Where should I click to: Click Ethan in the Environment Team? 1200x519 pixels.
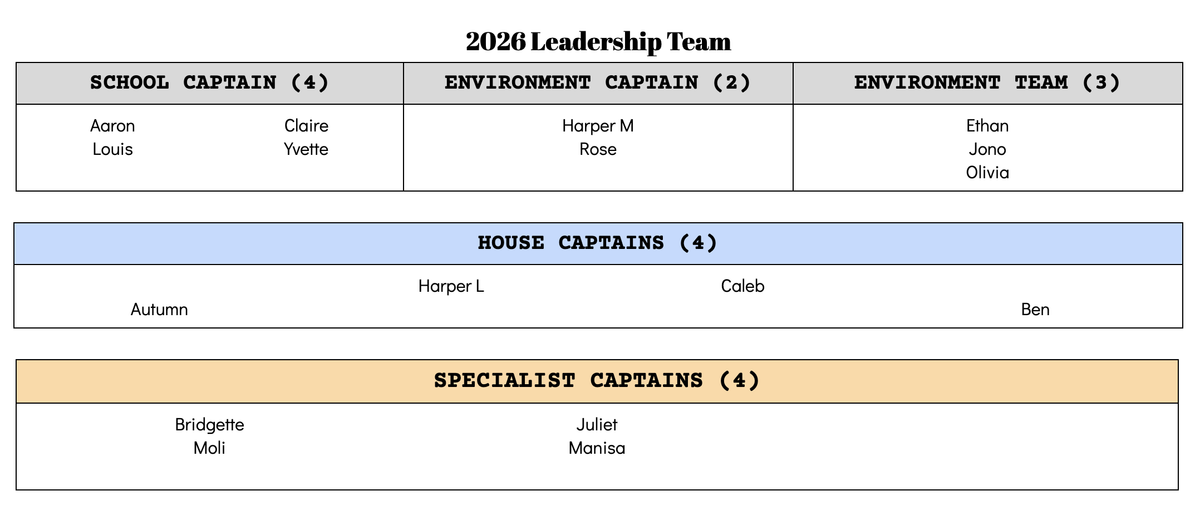click(x=987, y=126)
